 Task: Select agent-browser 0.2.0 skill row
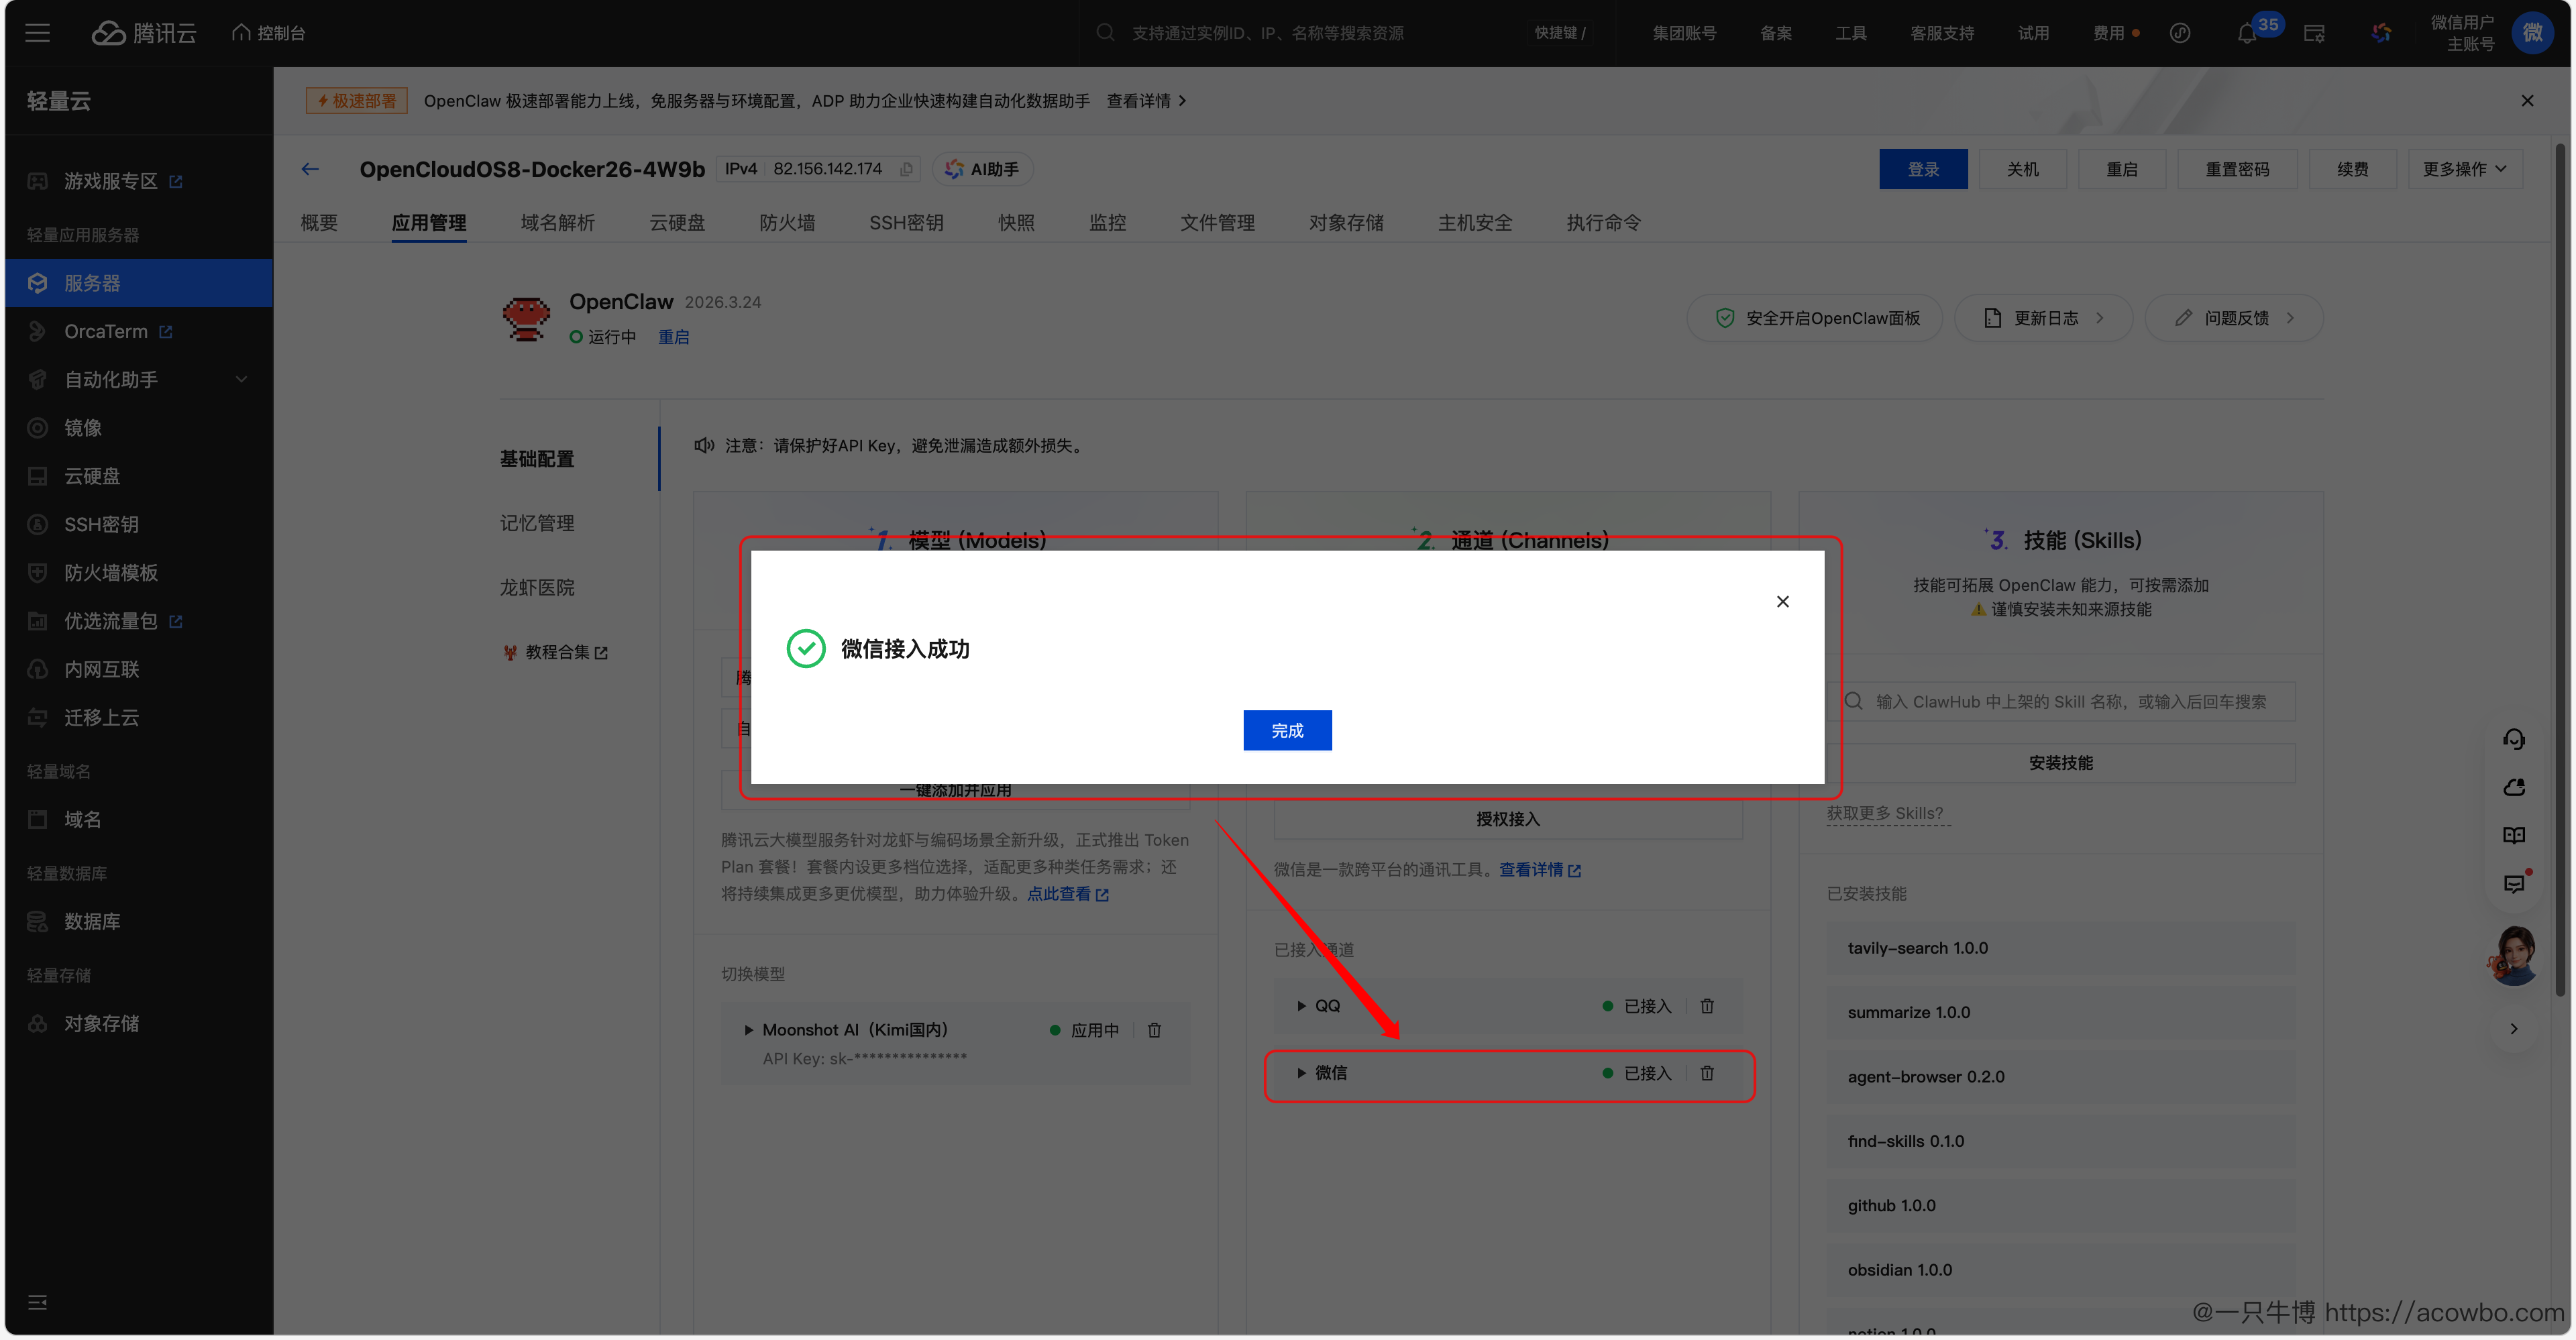pos(2060,1077)
